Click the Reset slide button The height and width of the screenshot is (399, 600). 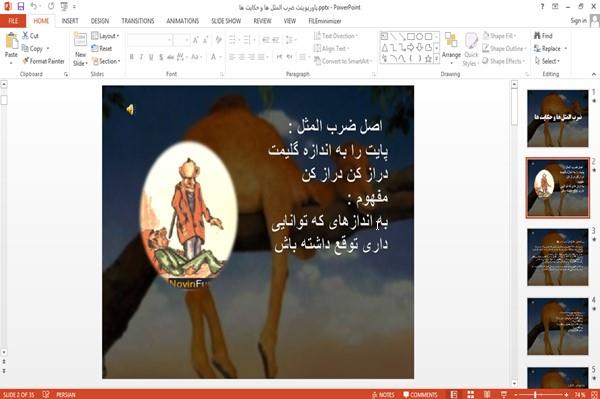pos(102,48)
